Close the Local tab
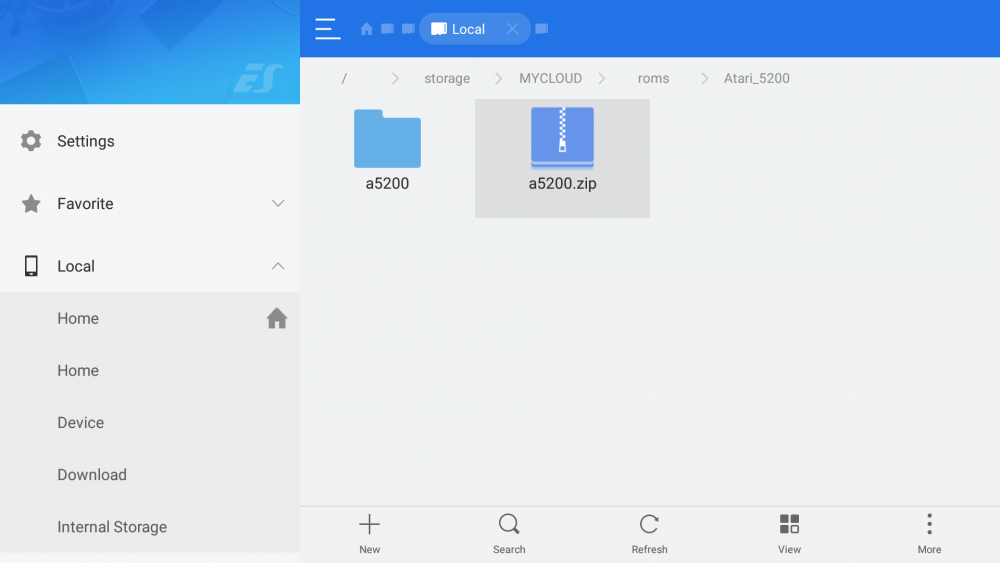This screenshot has width=1000, height=563. click(x=512, y=29)
